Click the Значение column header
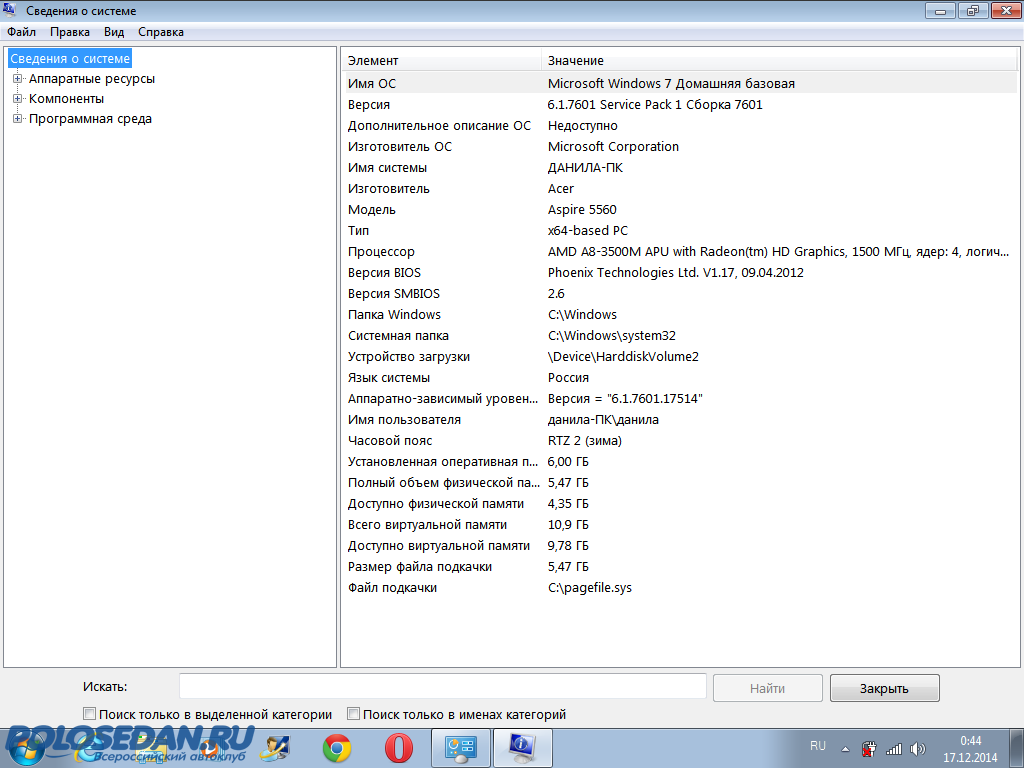 coord(576,61)
